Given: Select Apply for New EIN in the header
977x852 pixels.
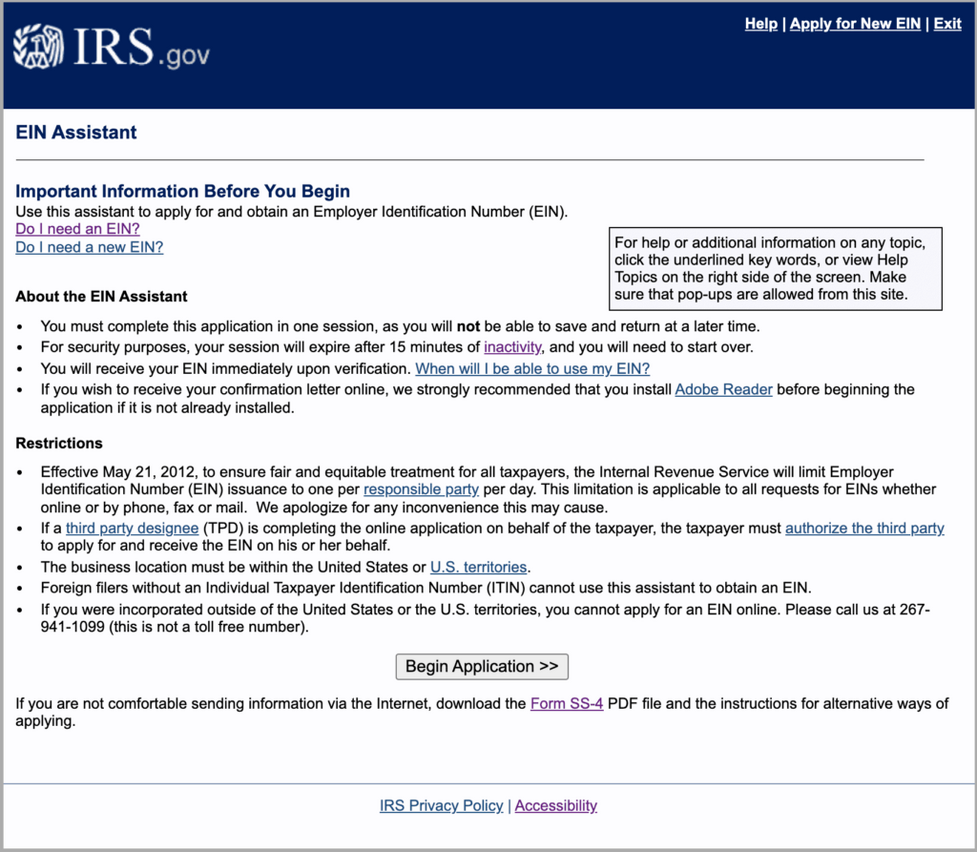Looking at the screenshot, I should pos(855,24).
